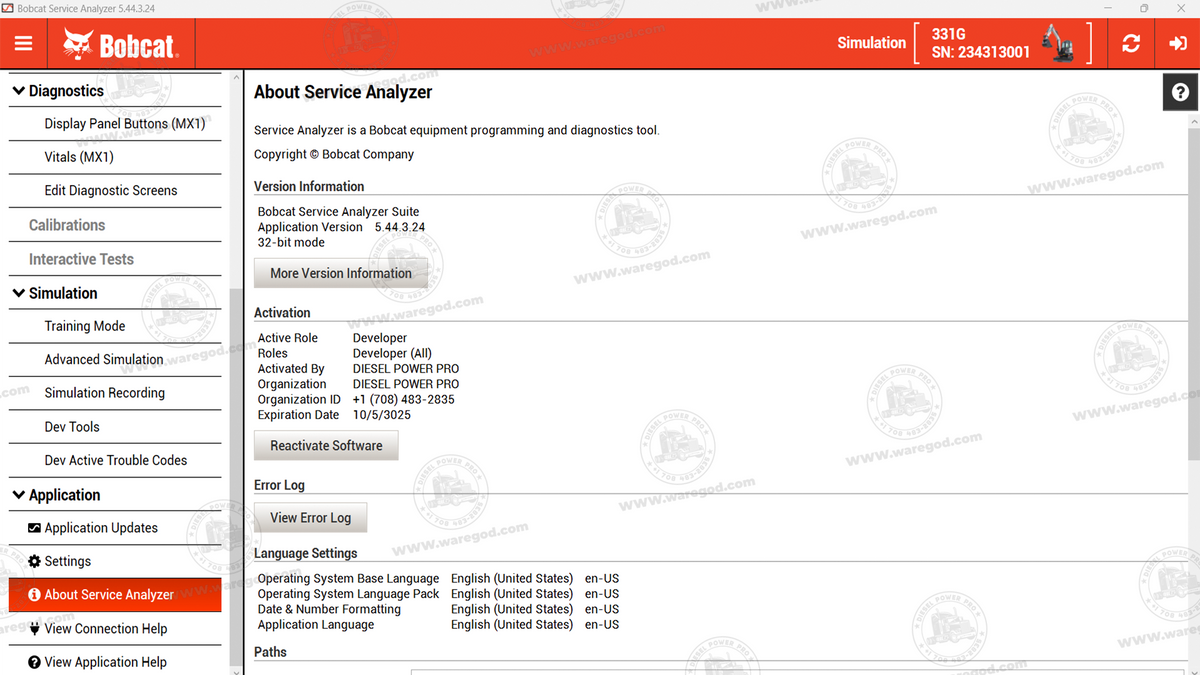Click the Settings gear icon
Screen dimensions: 1200x675
pos(35,562)
